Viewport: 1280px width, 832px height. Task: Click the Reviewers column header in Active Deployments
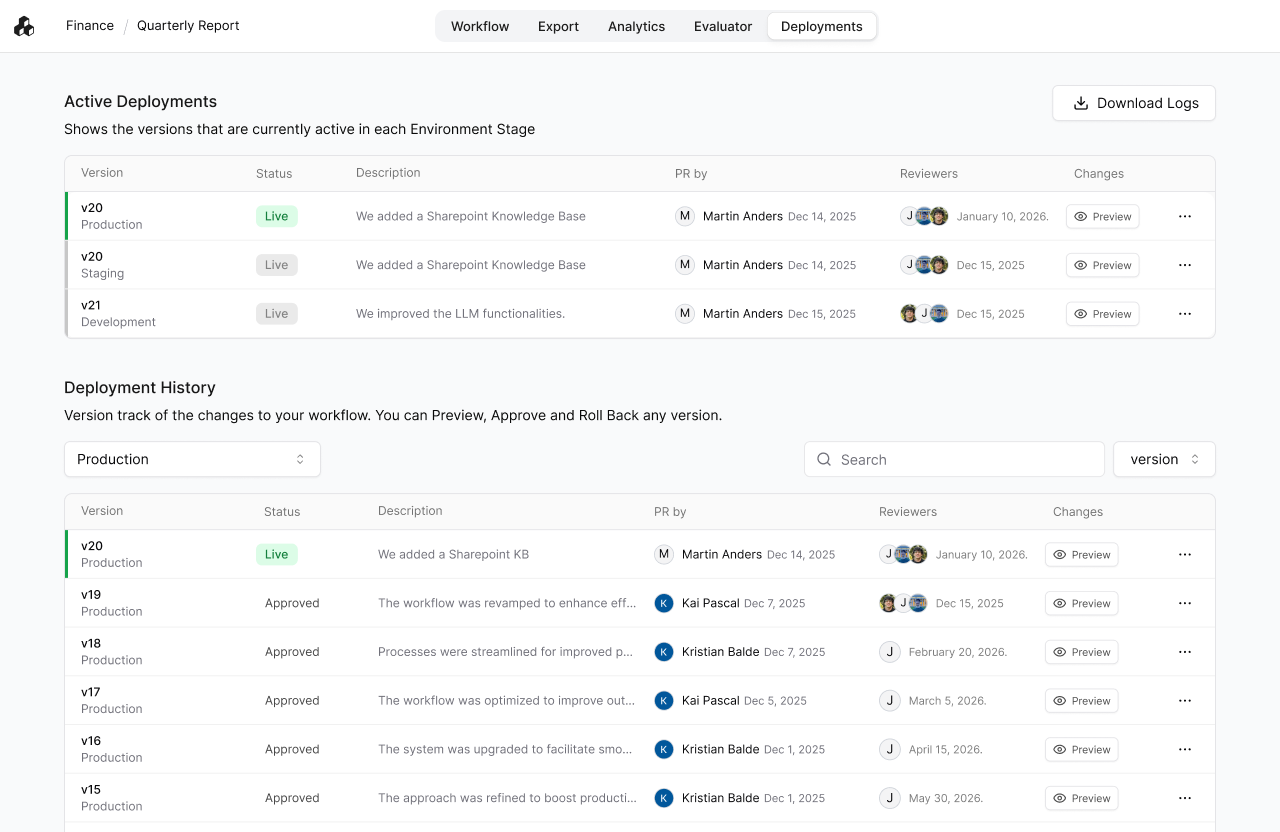(x=929, y=173)
